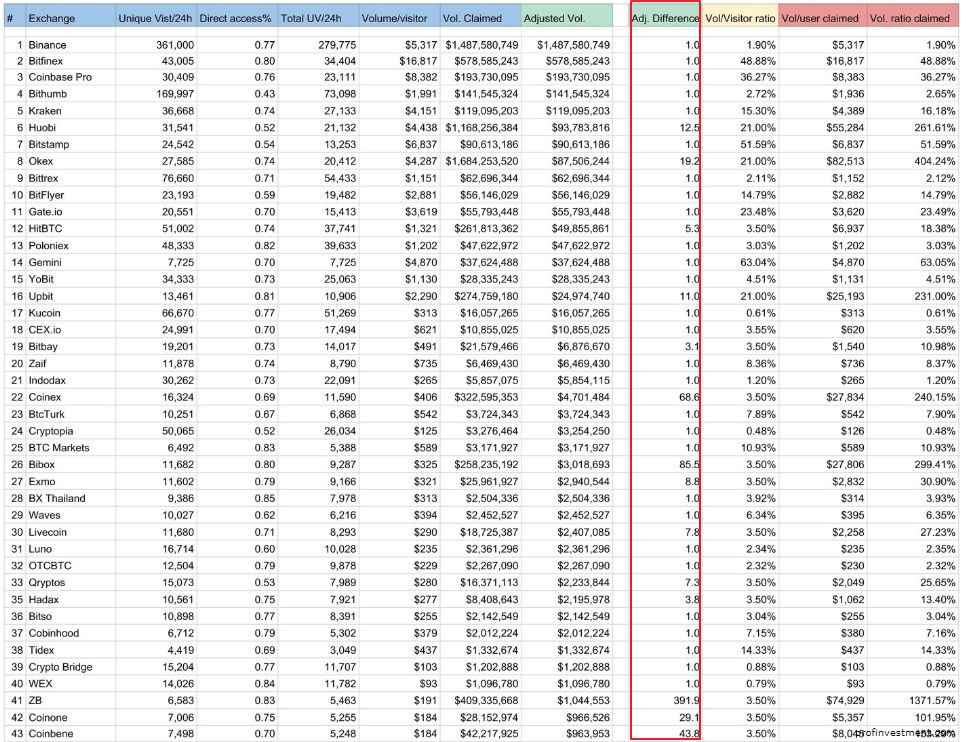968x742 pixels.
Task: Click the "Coinone" exchange cell
Action: [48, 717]
